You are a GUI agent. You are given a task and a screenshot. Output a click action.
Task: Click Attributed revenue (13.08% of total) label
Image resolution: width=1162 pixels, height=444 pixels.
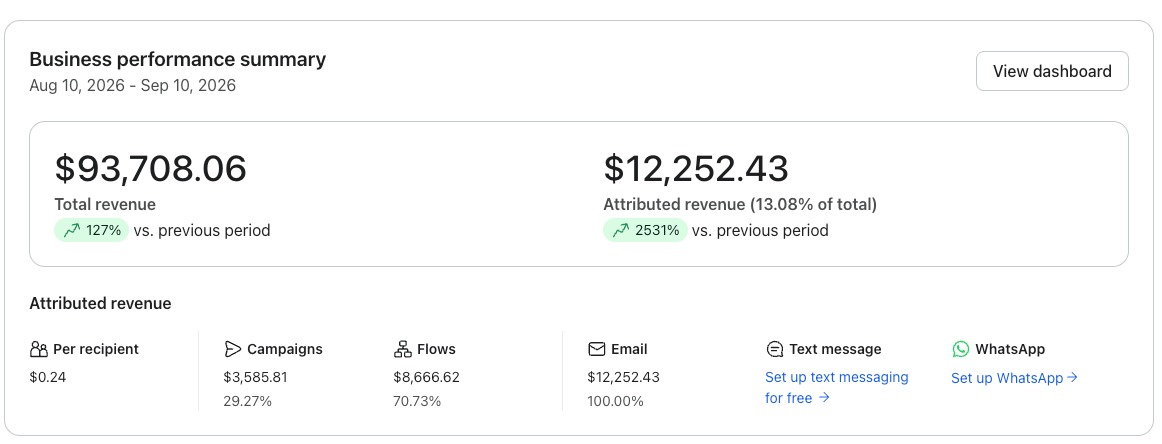pyautogui.click(x=740, y=205)
